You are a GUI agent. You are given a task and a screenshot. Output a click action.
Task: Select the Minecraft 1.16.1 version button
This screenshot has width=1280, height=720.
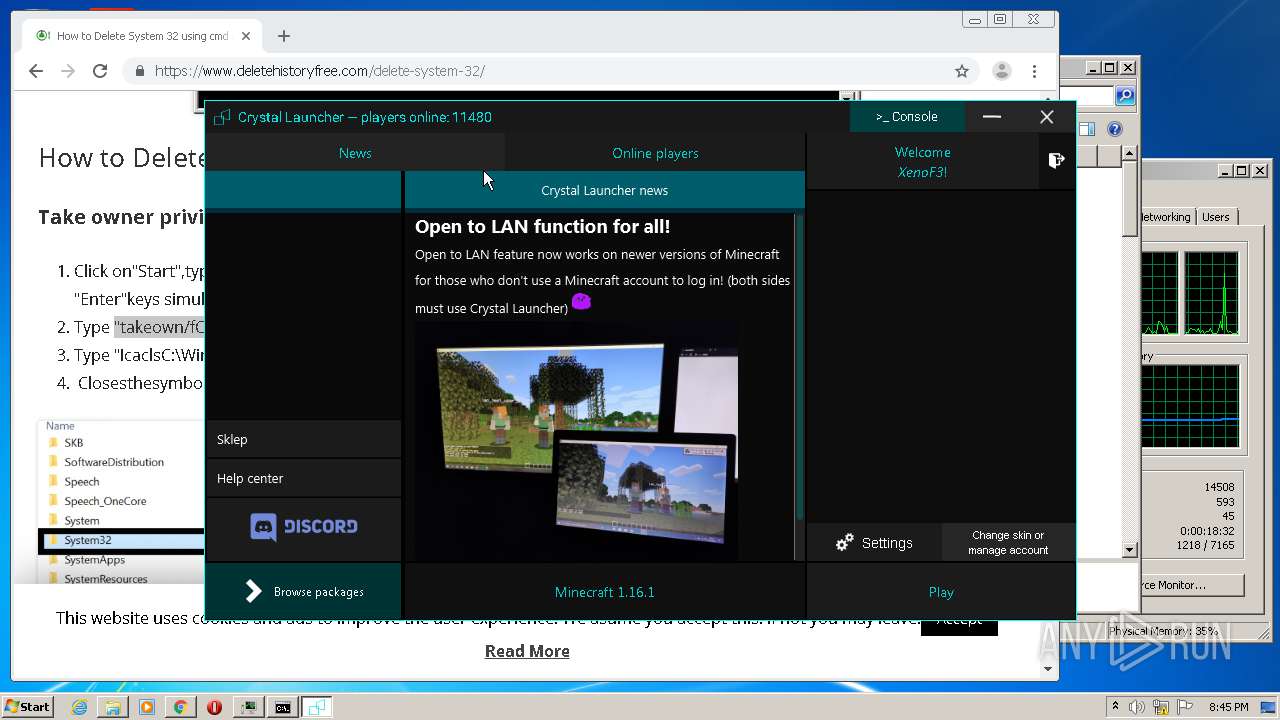point(604,592)
